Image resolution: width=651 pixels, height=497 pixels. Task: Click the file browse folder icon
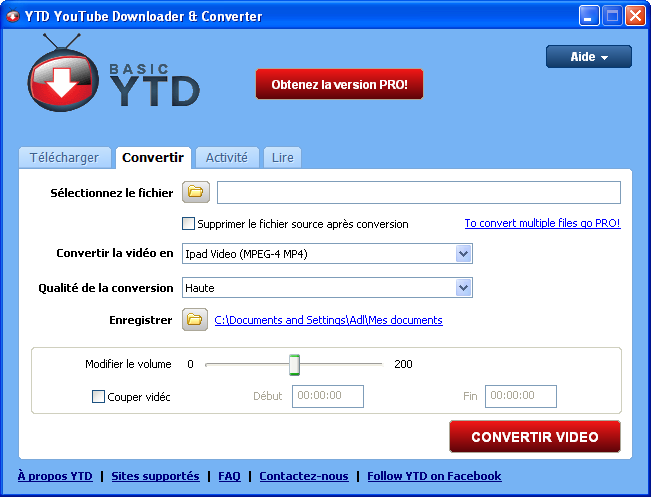pyautogui.click(x=196, y=192)
